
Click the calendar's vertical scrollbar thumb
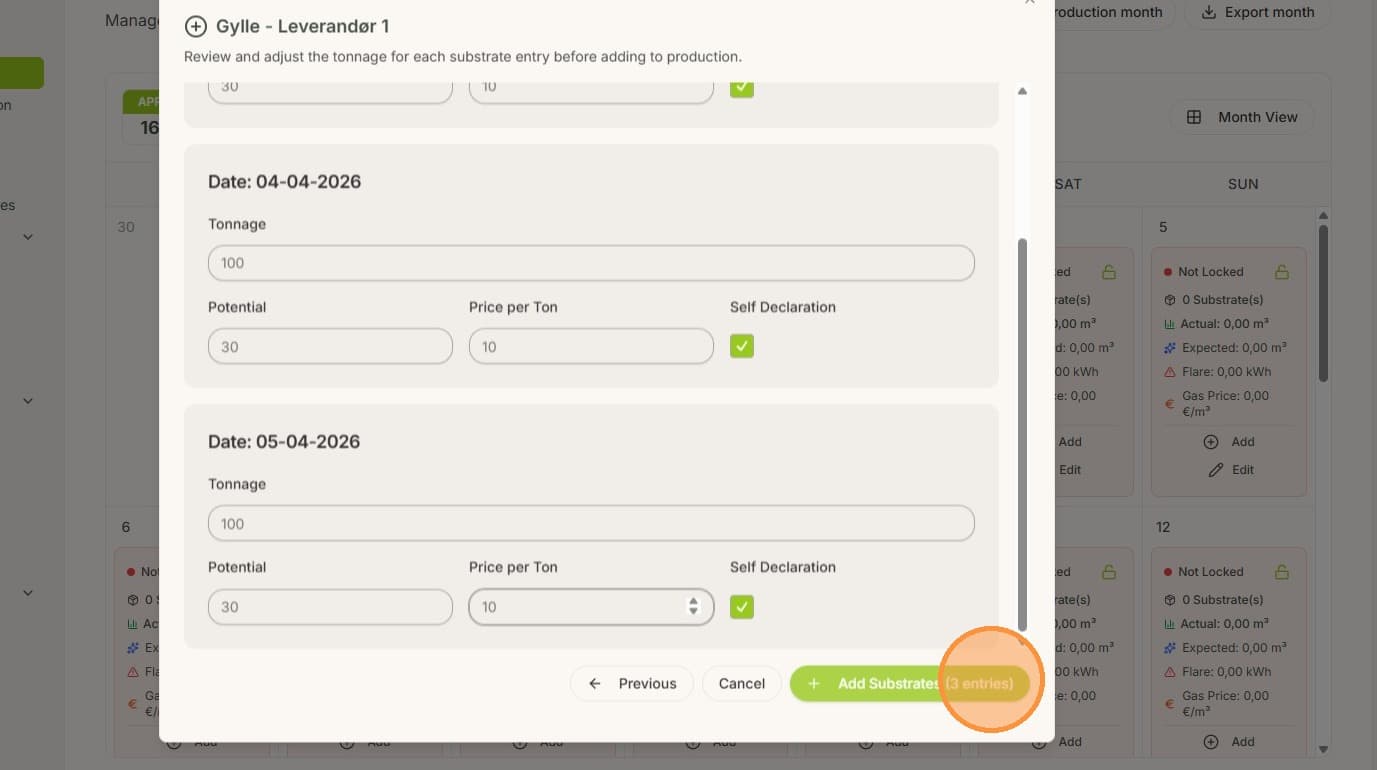[x=1323, y=302]
